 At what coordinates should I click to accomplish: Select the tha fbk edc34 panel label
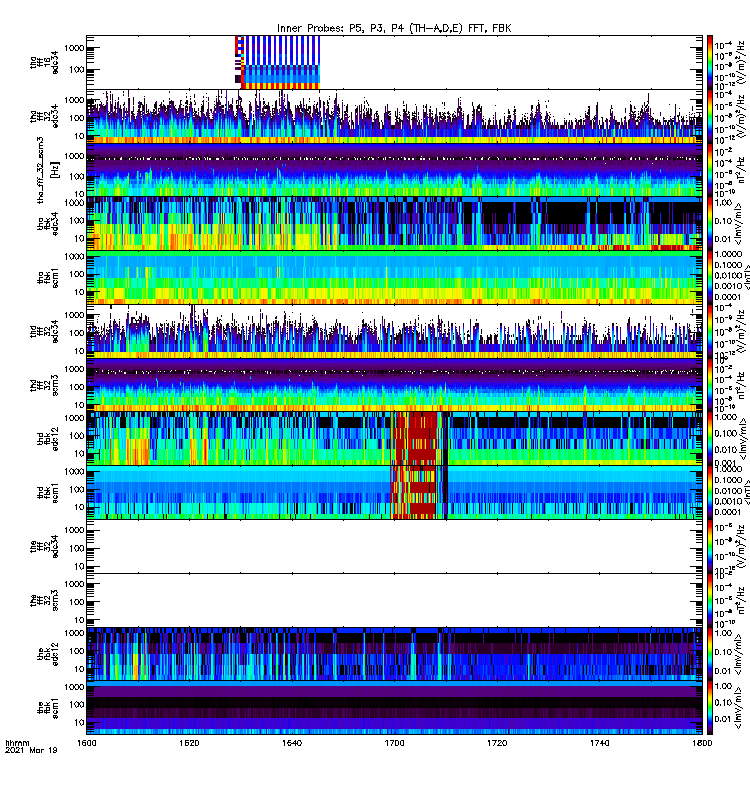click(x=47, y=223)
